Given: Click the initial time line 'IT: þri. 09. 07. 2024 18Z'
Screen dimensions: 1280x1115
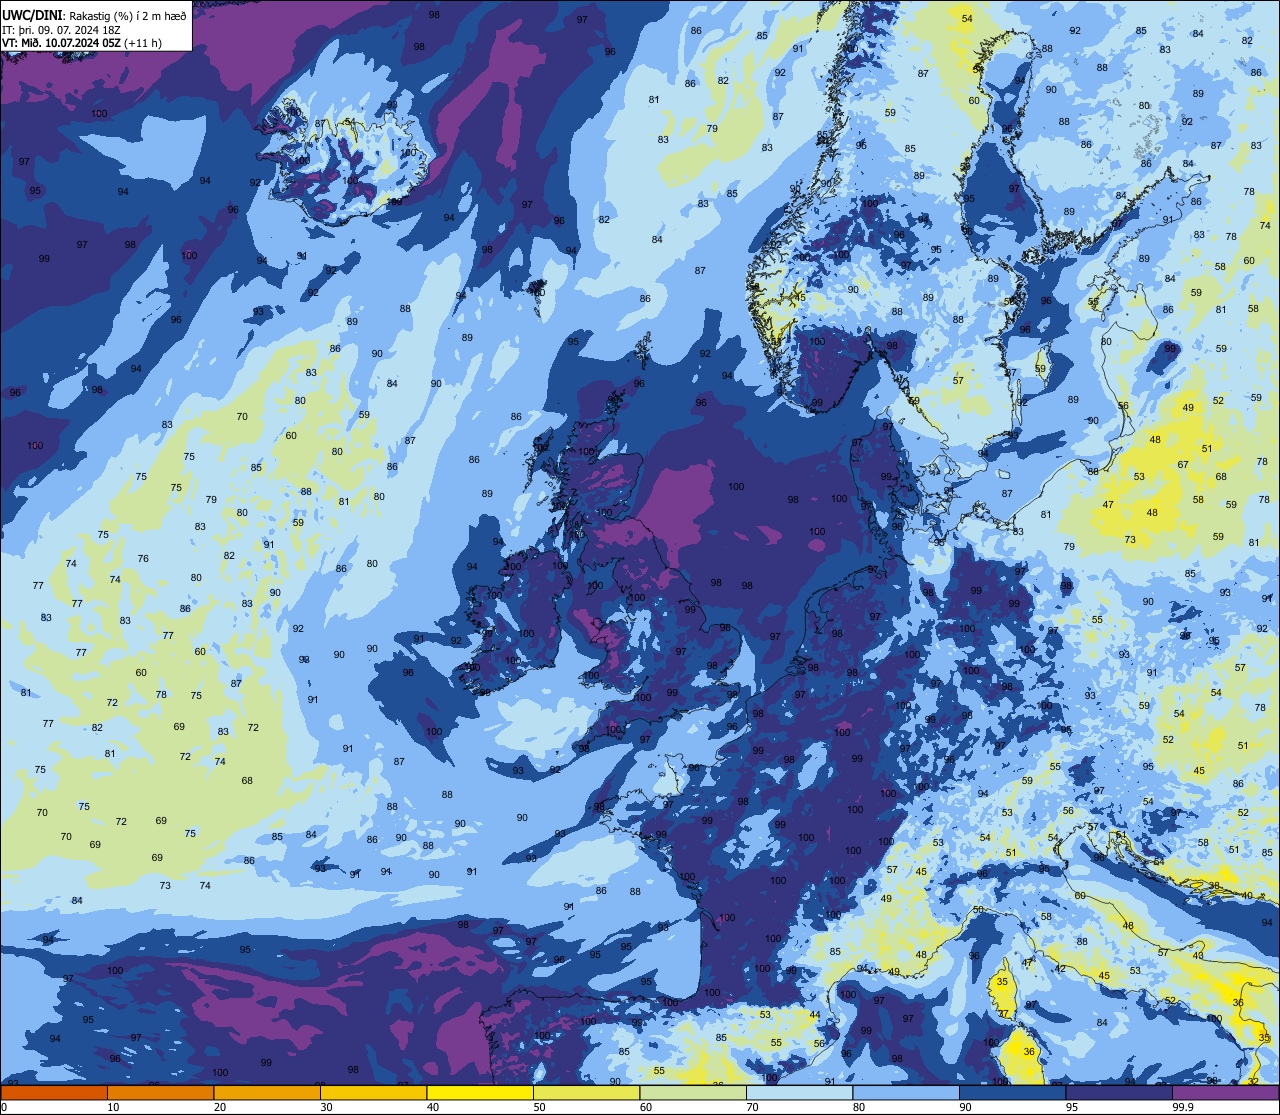Looking at the screenshot, I should pyautogui.click(x=63, y=29).
